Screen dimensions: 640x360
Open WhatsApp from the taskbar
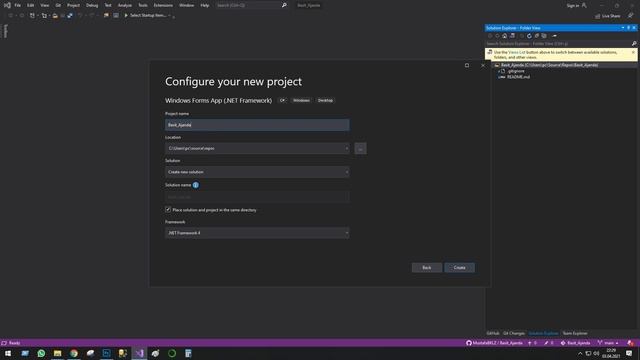click(41, 353)
